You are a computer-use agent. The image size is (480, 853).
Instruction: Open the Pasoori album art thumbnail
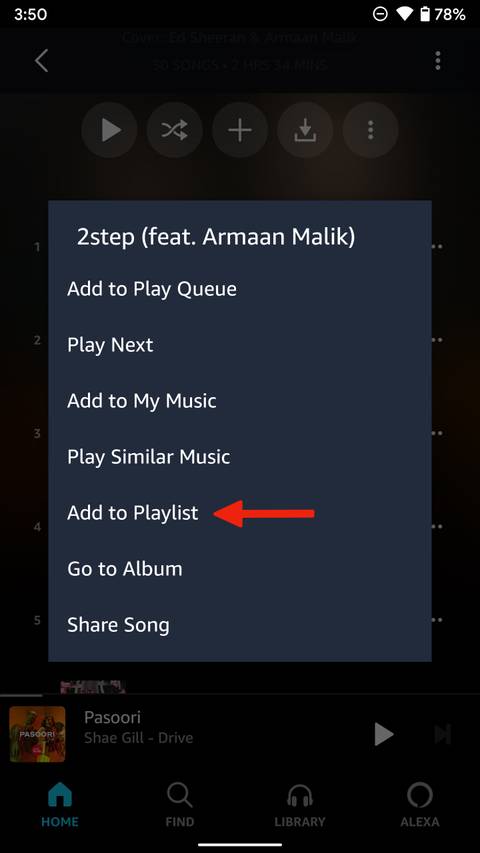pos(38,734)
